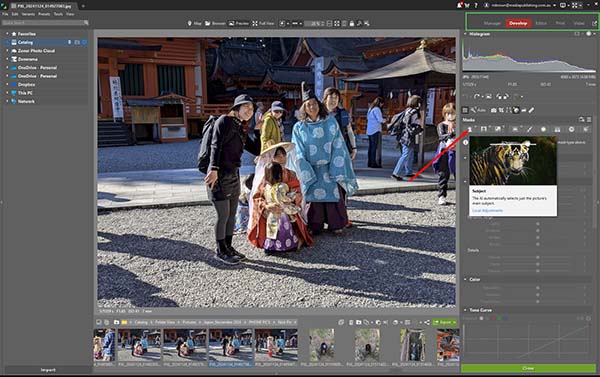Select Zonerama in the navigator tree
Viewport: 600px width, 377px height.
tap(28, 59)
